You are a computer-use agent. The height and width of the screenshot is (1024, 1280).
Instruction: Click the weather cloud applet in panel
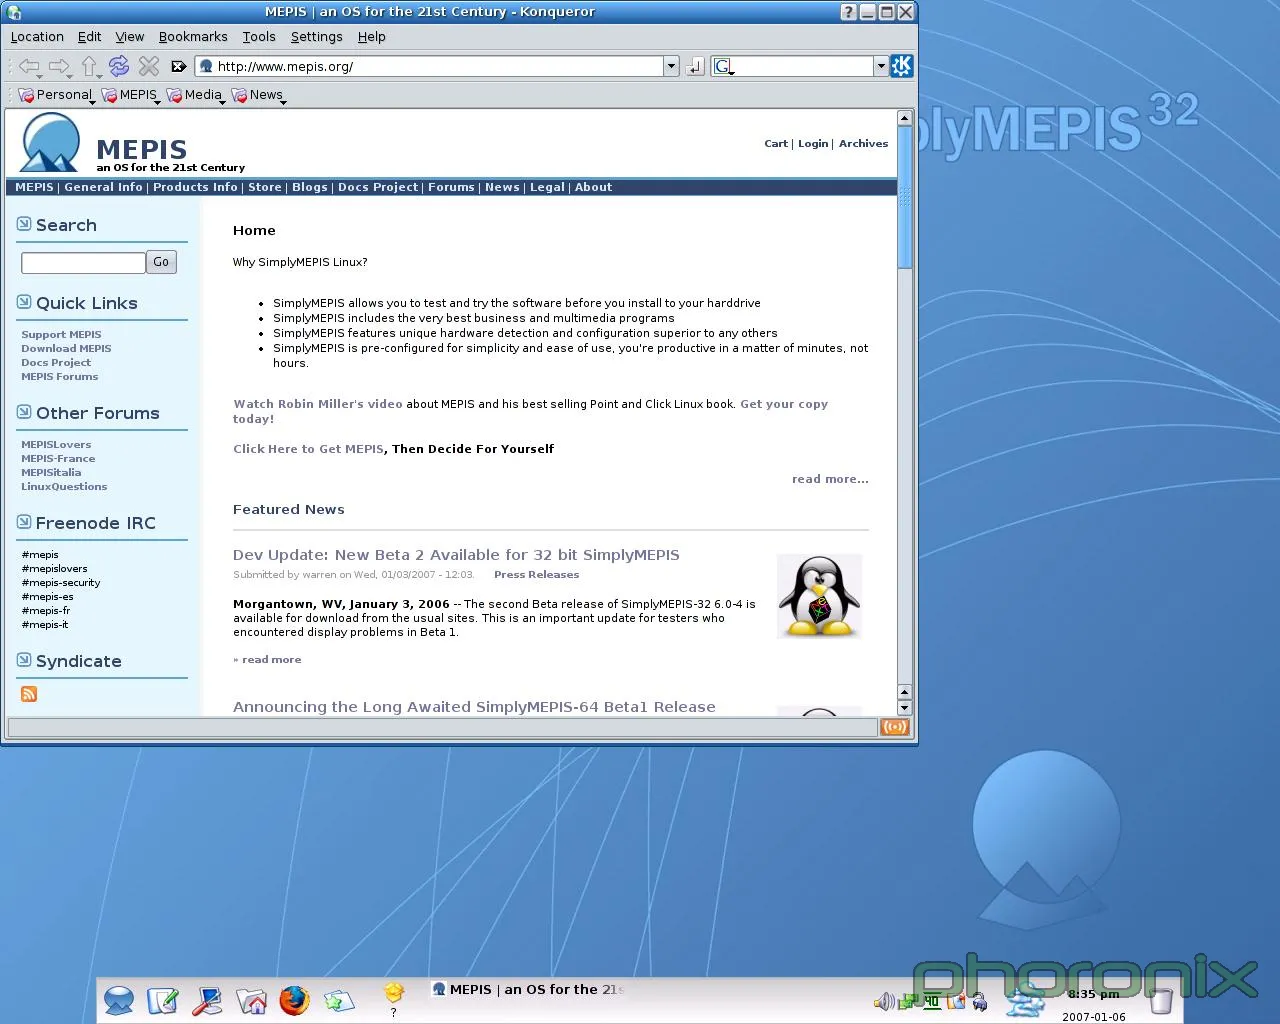click(1026, 1001)
